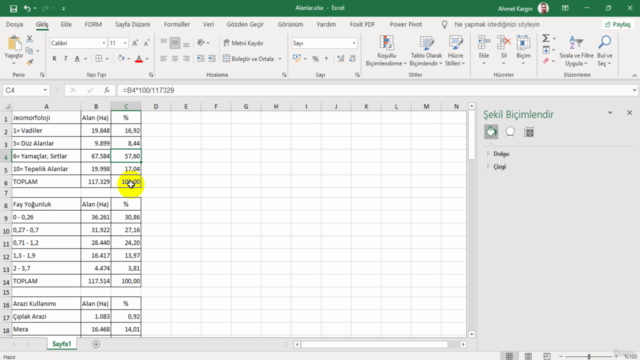Switch to the Sayfa Düzeni tab
Image resolution: width=640 pixels, height=360 pixels.
click(x=133, y=24)
